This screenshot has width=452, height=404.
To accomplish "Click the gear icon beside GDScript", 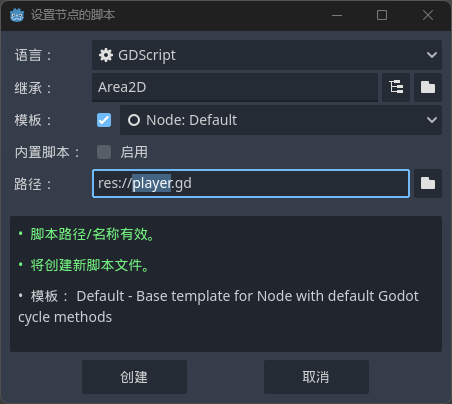I will [x=106, y=55].
